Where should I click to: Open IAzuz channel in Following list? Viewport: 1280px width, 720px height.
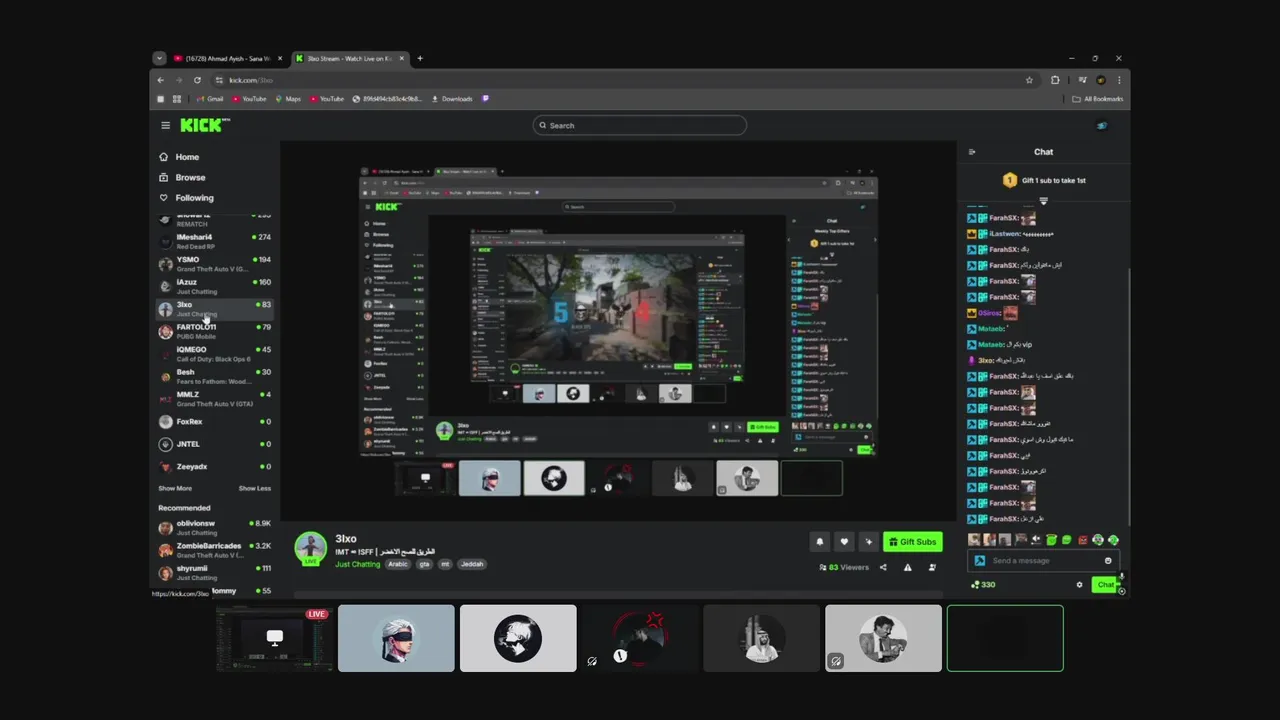214,286
